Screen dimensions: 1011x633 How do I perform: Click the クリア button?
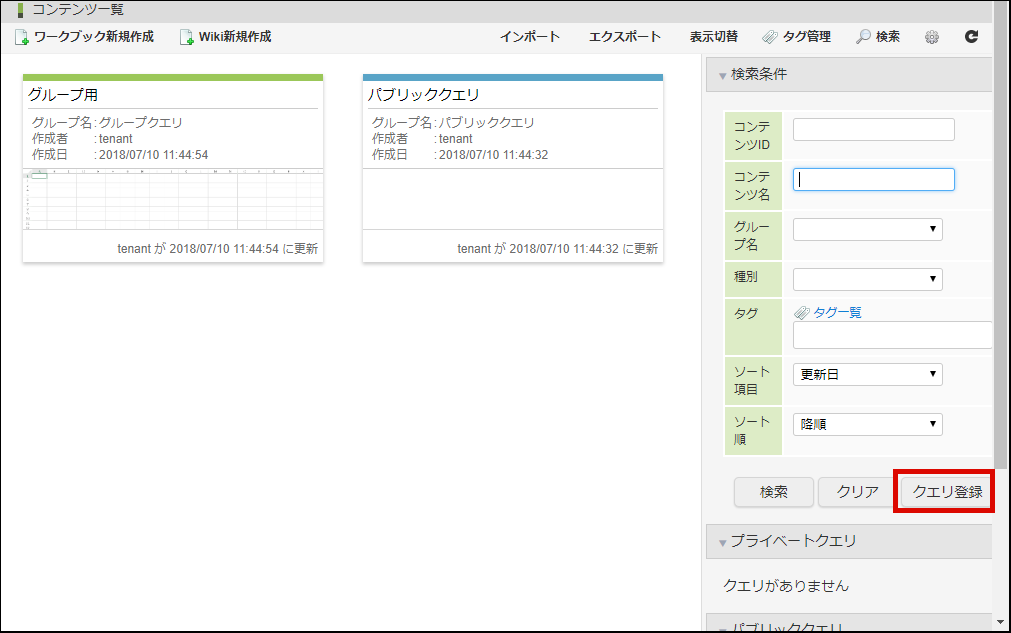pos(858,492)
